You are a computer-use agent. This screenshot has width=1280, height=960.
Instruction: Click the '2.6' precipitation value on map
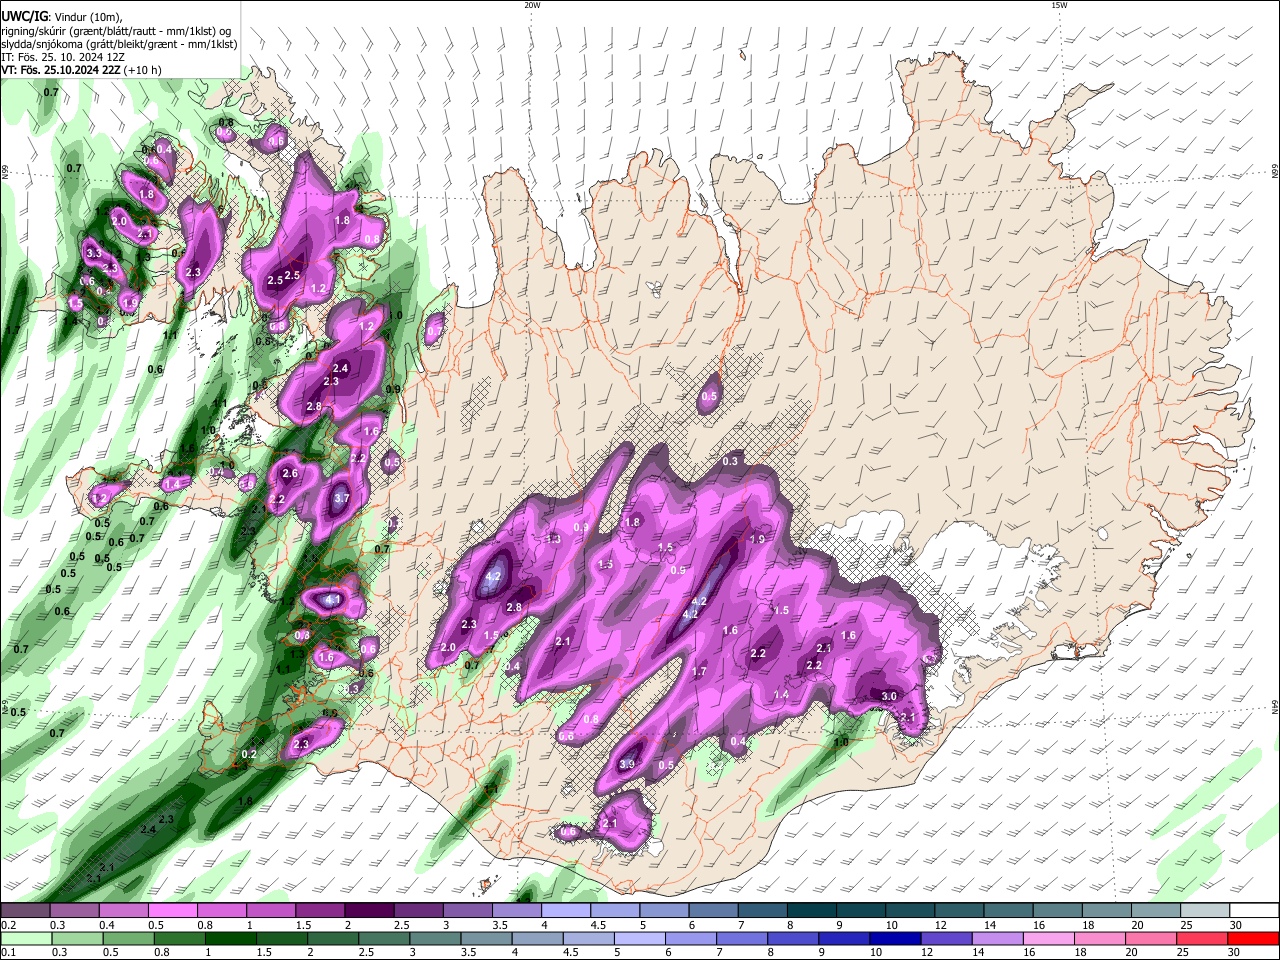[x=290, y=474]
